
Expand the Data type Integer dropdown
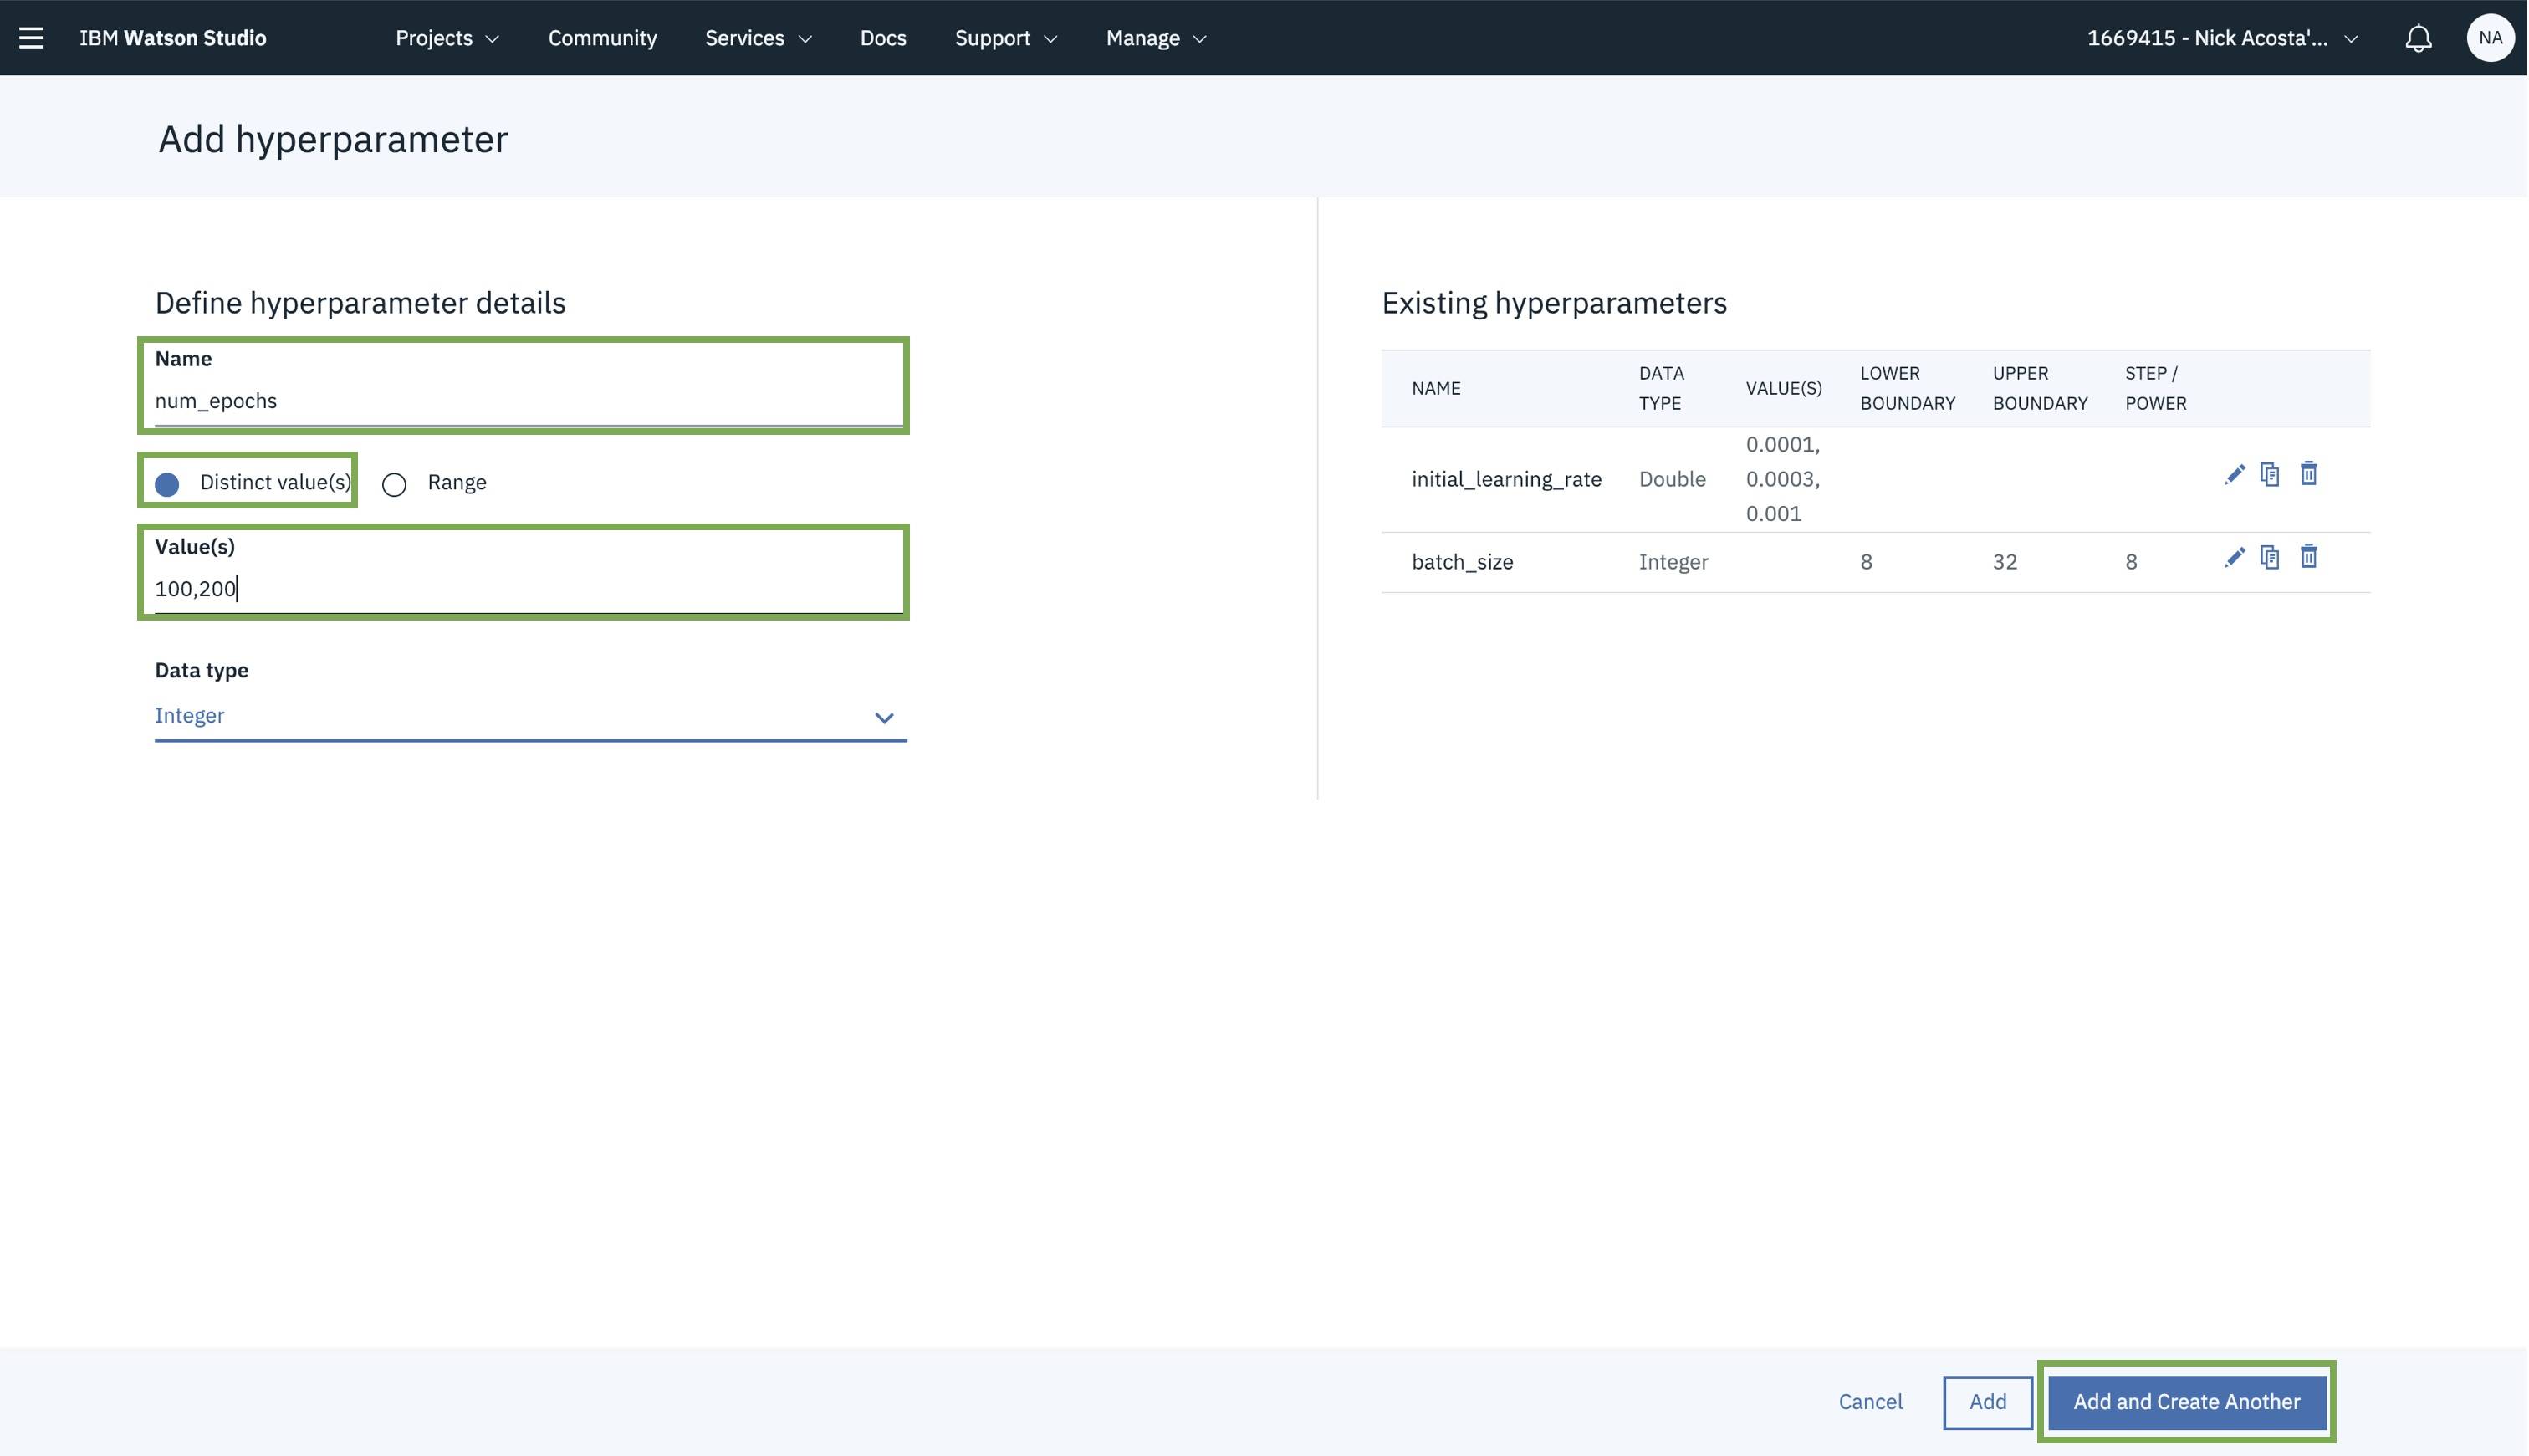pos(530,716)
